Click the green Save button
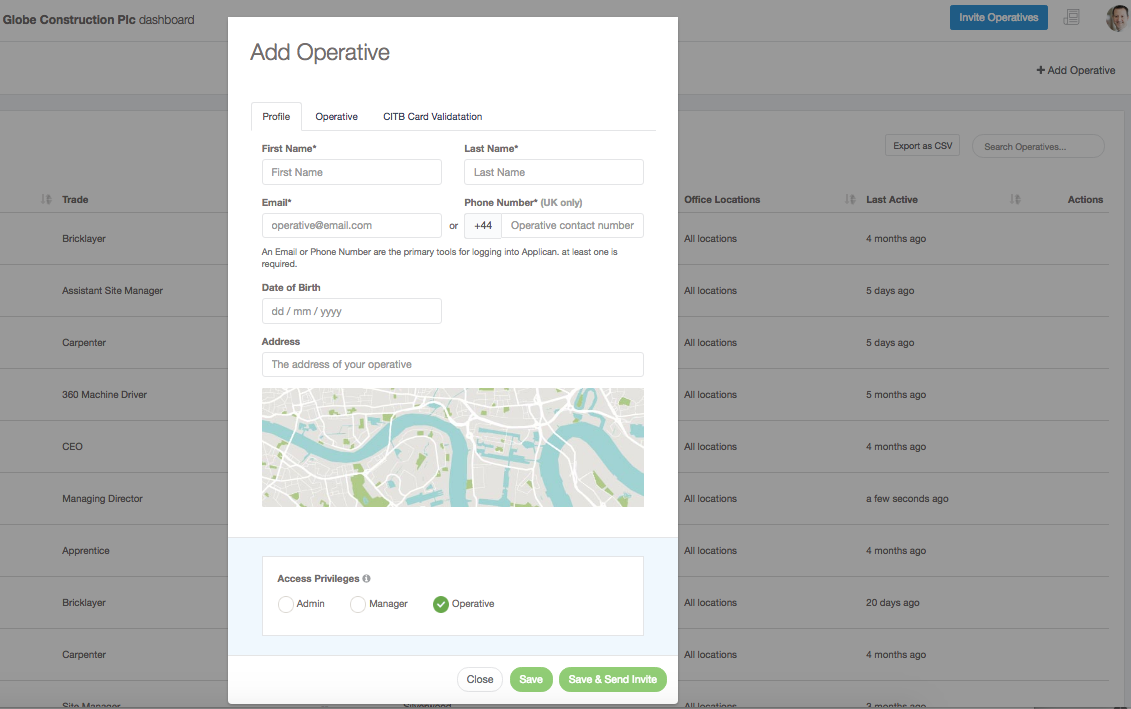Screen dimensions: 1131x709 (531, 679)
